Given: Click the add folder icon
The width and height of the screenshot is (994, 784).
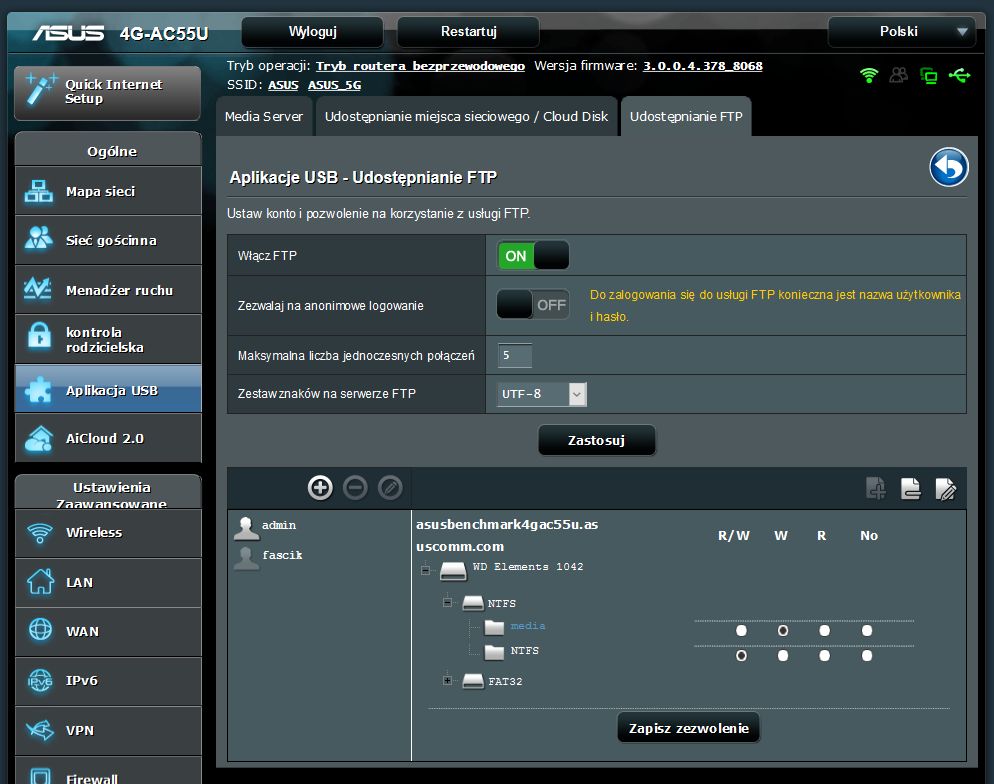Looking at the screenshot, I should (x=876, y=488).
